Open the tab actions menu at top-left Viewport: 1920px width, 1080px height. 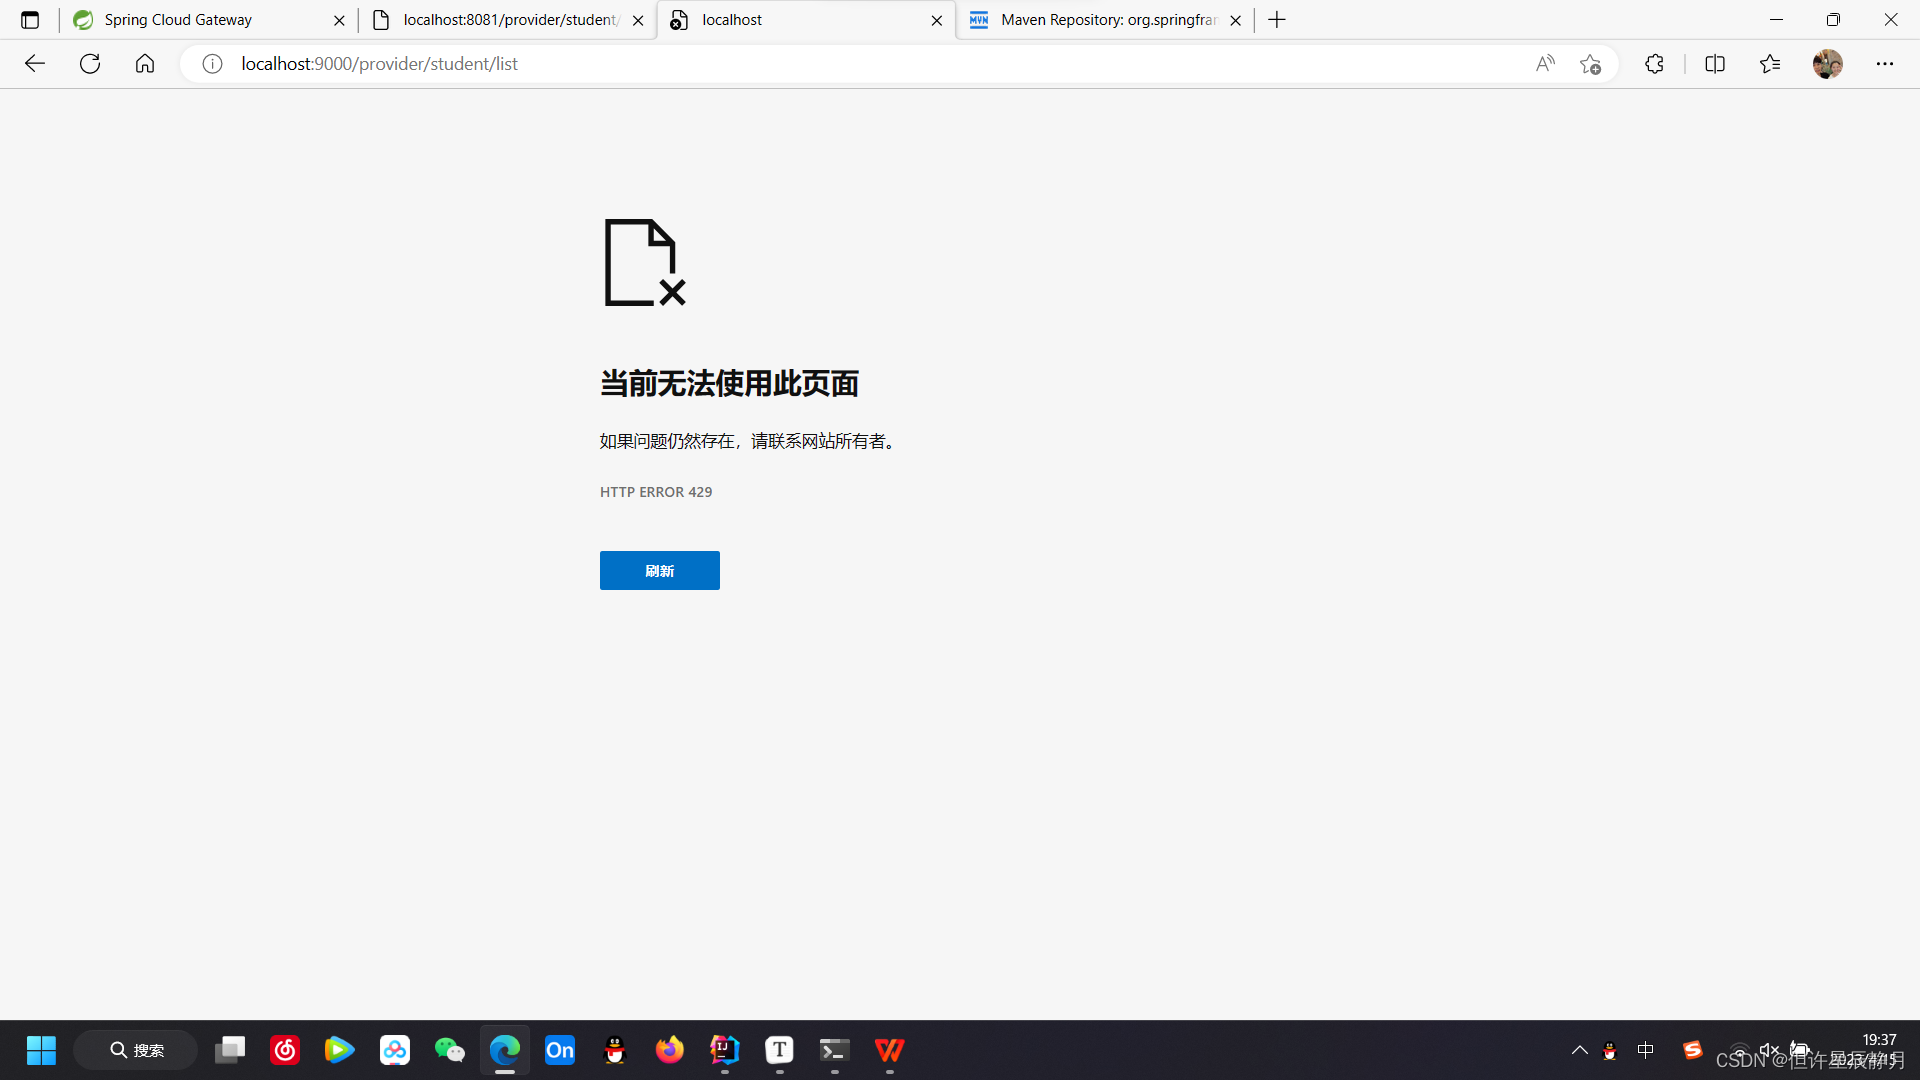coord(29,19)
